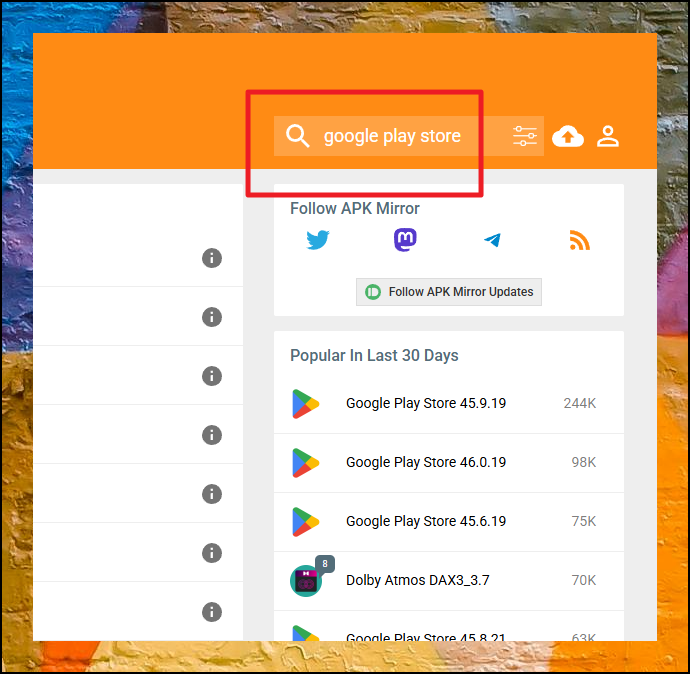Open APK Mirror Twitter bird icon
This screenshot has width=690, height=674.
(318, 240)
